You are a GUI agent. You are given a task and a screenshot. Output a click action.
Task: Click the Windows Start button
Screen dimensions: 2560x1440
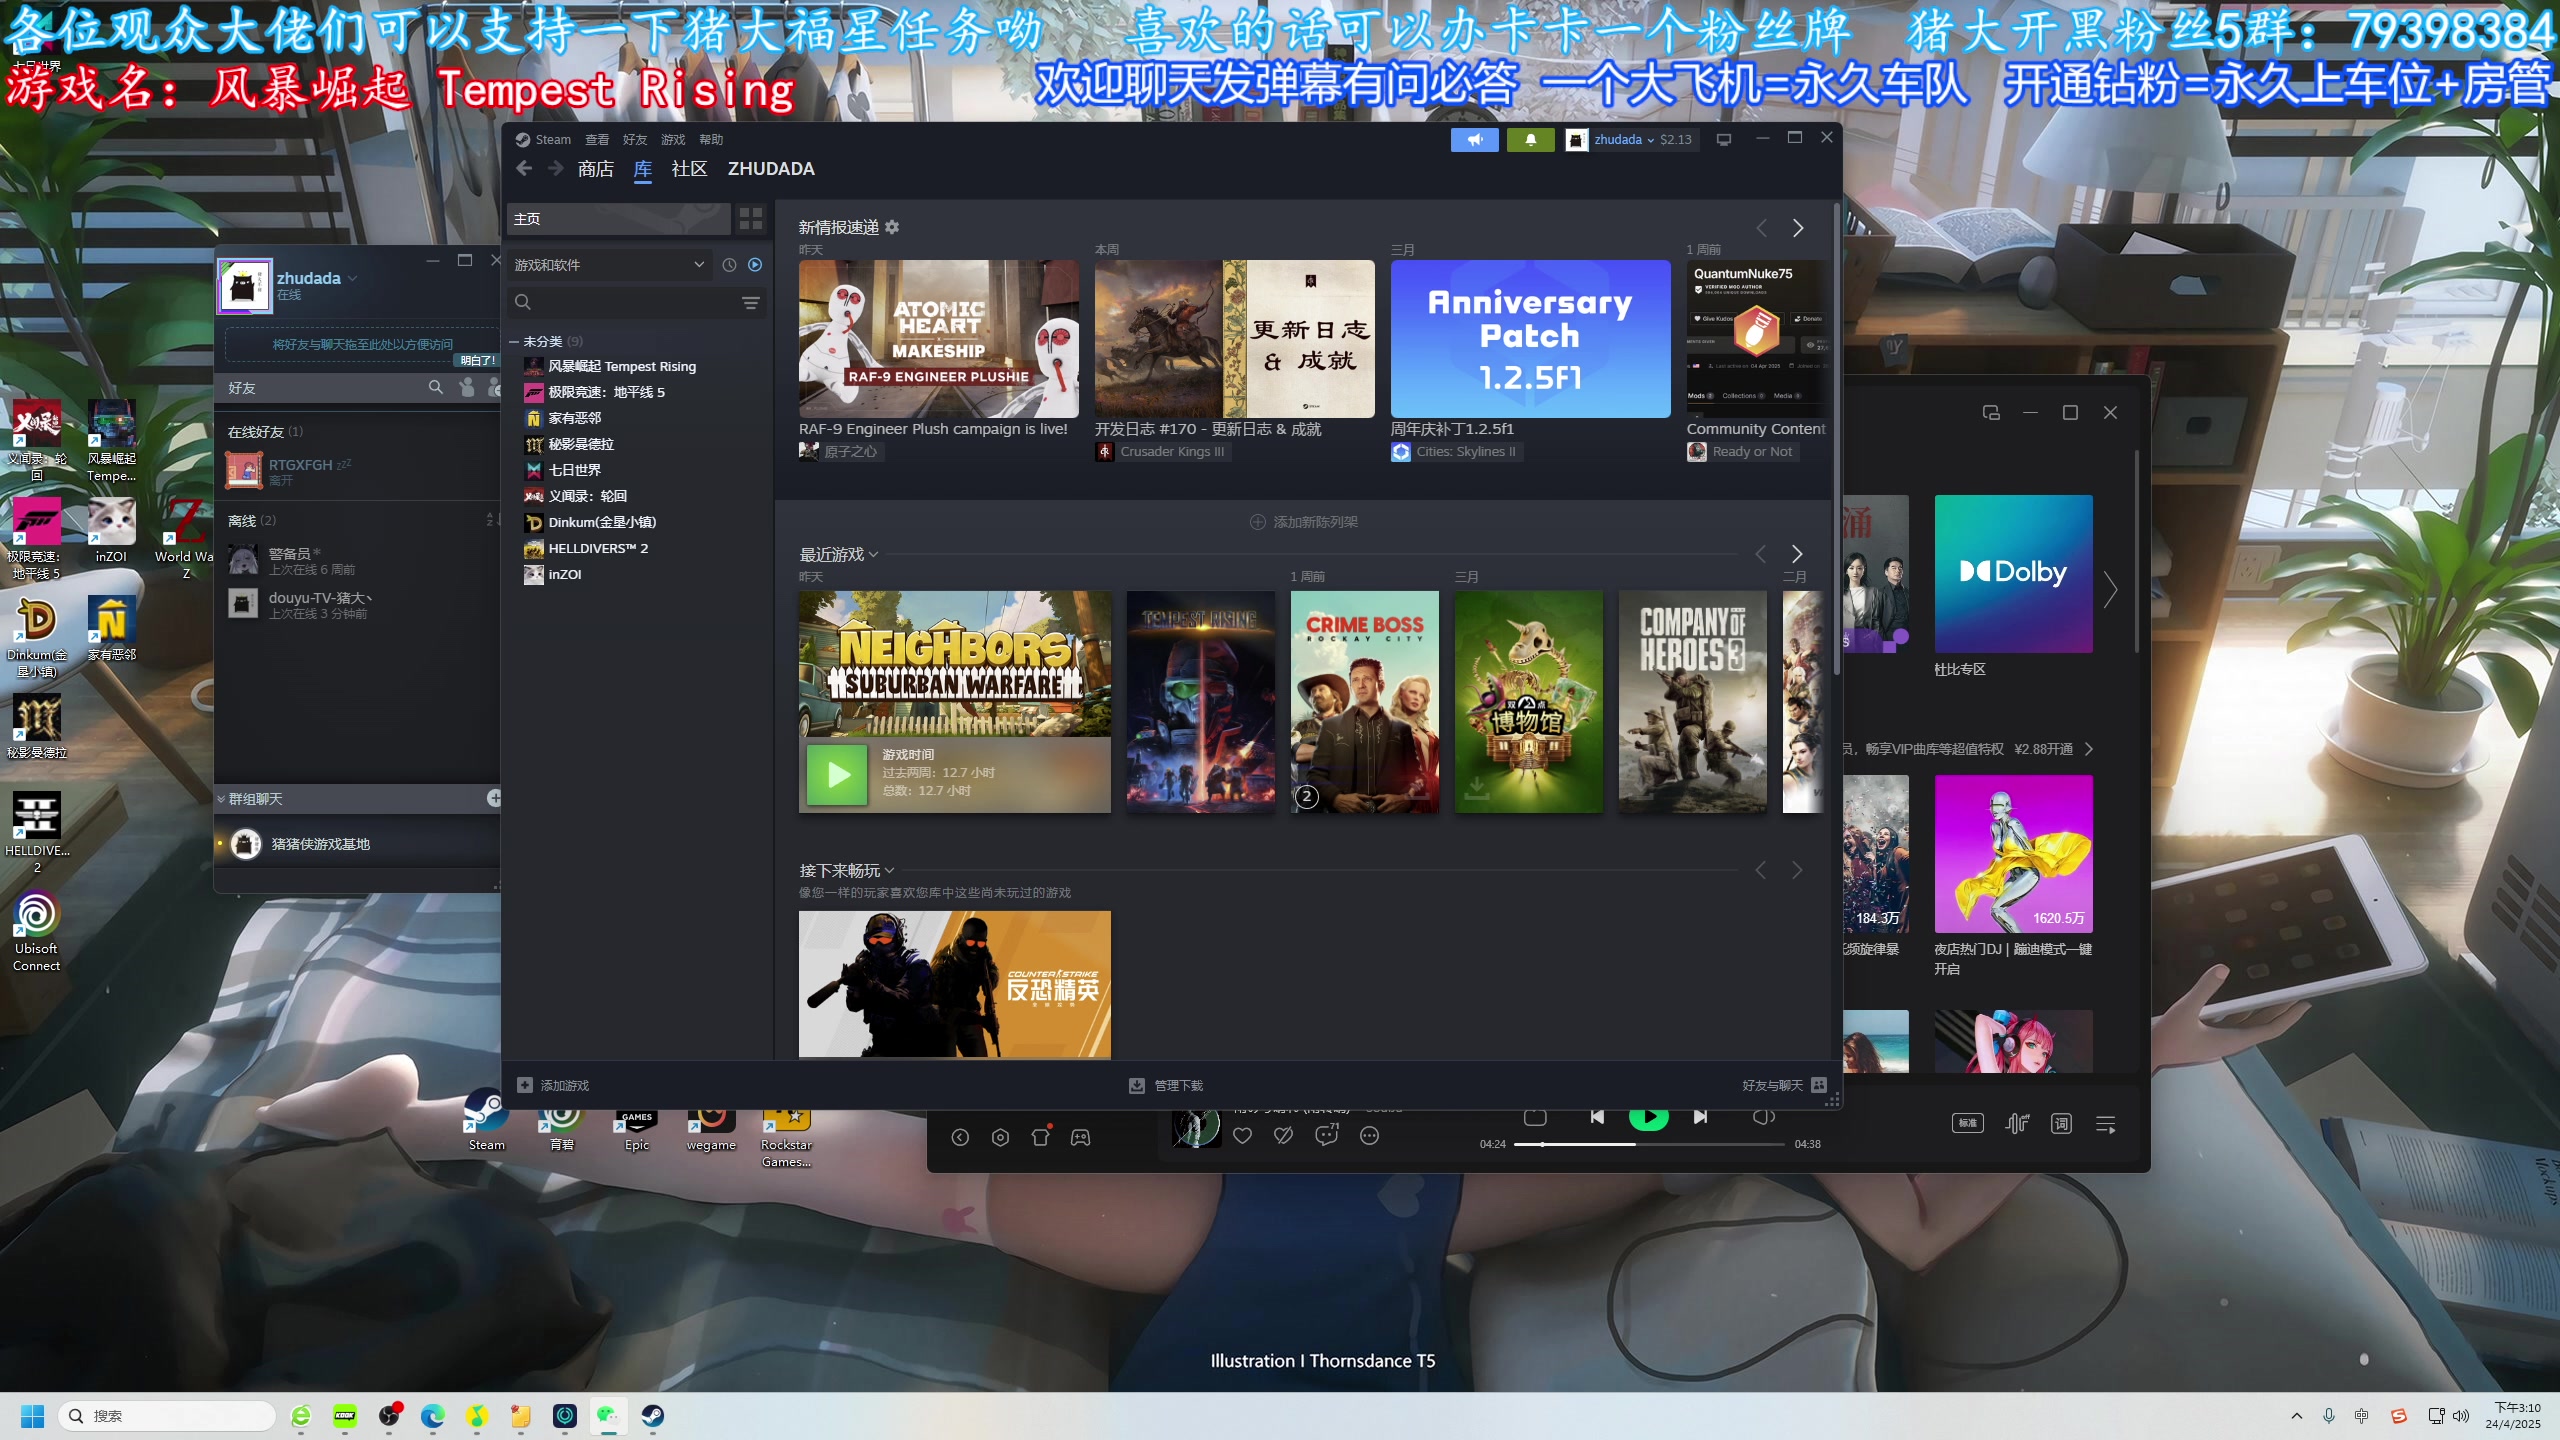pos(33,1416)
